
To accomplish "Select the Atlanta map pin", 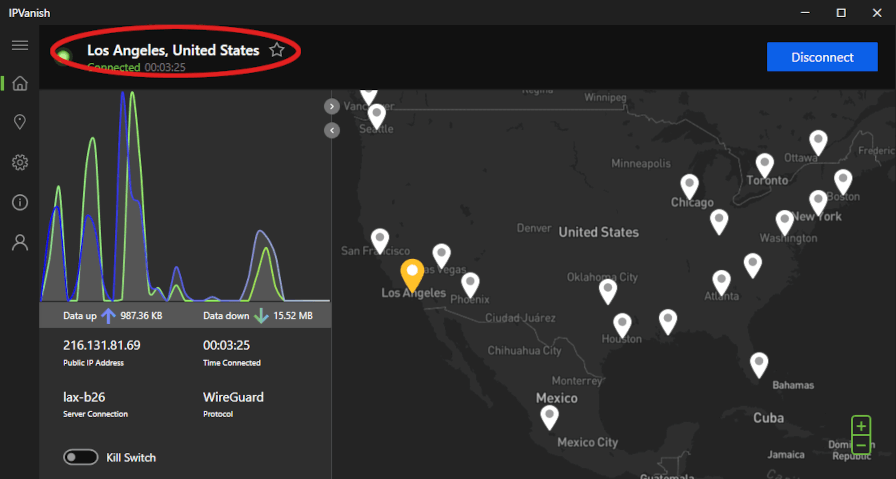I will (x=722, y=283).
